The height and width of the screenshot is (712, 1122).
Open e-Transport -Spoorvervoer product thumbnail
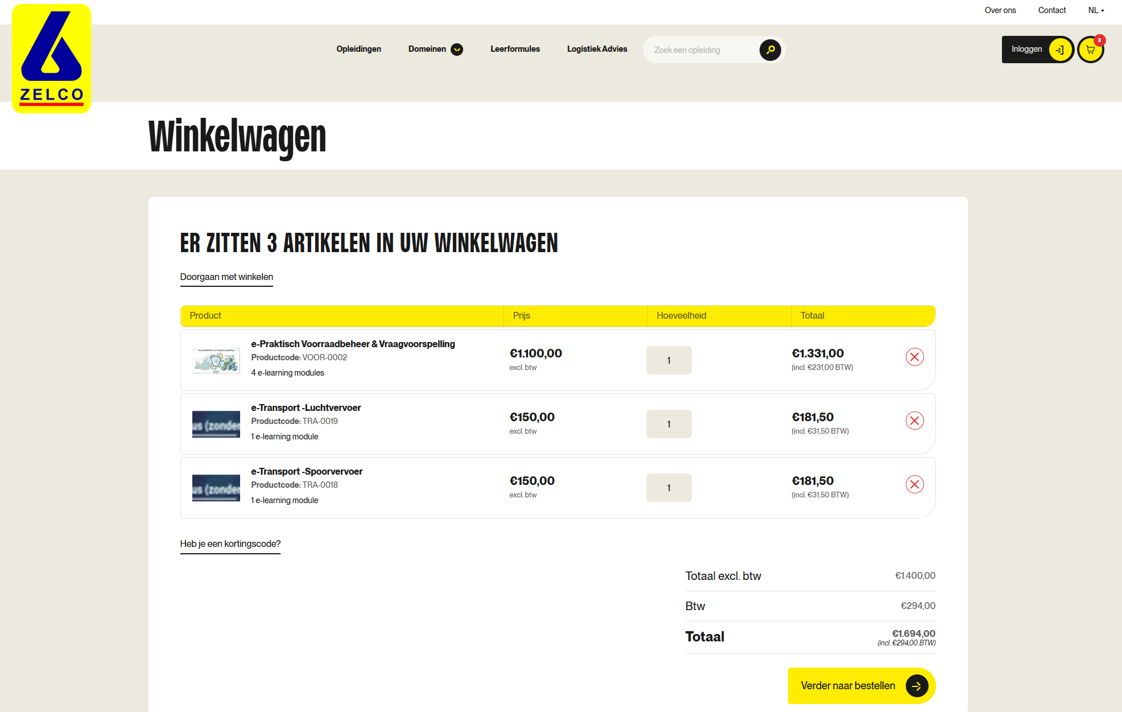(216, 488)
